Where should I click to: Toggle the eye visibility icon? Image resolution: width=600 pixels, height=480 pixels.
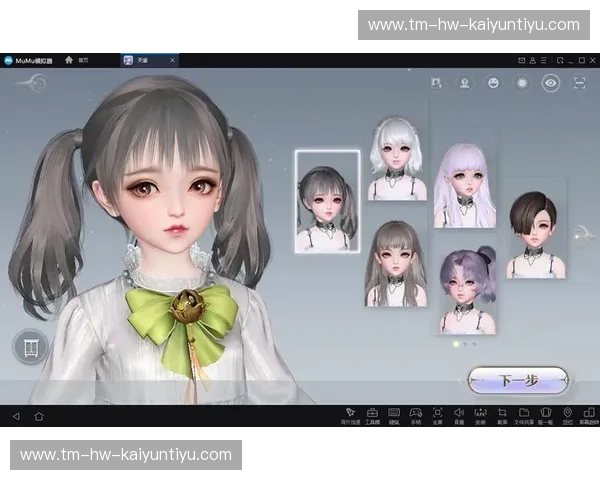(x=551, y=83)
